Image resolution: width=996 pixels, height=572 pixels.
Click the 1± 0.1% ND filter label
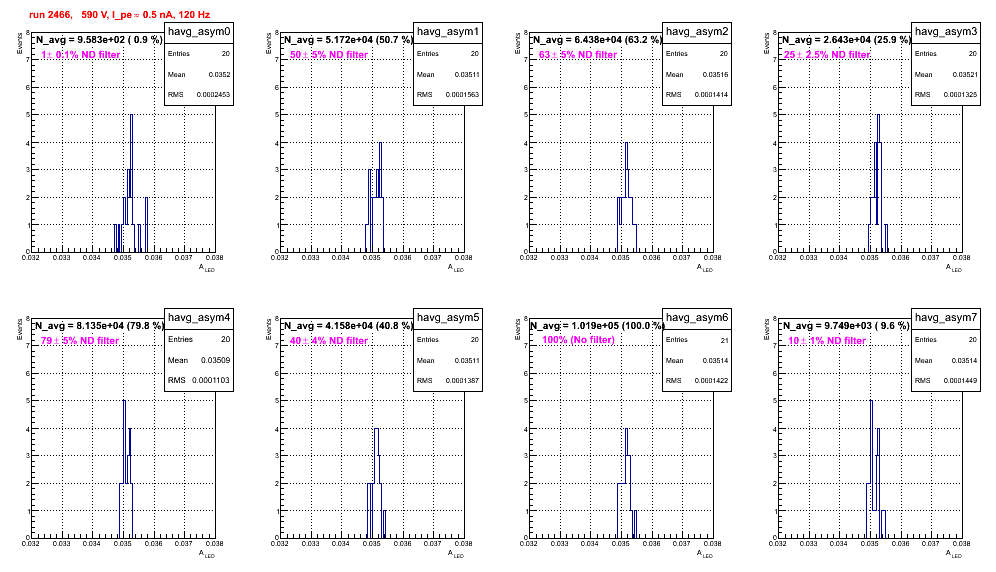[81, 55]
